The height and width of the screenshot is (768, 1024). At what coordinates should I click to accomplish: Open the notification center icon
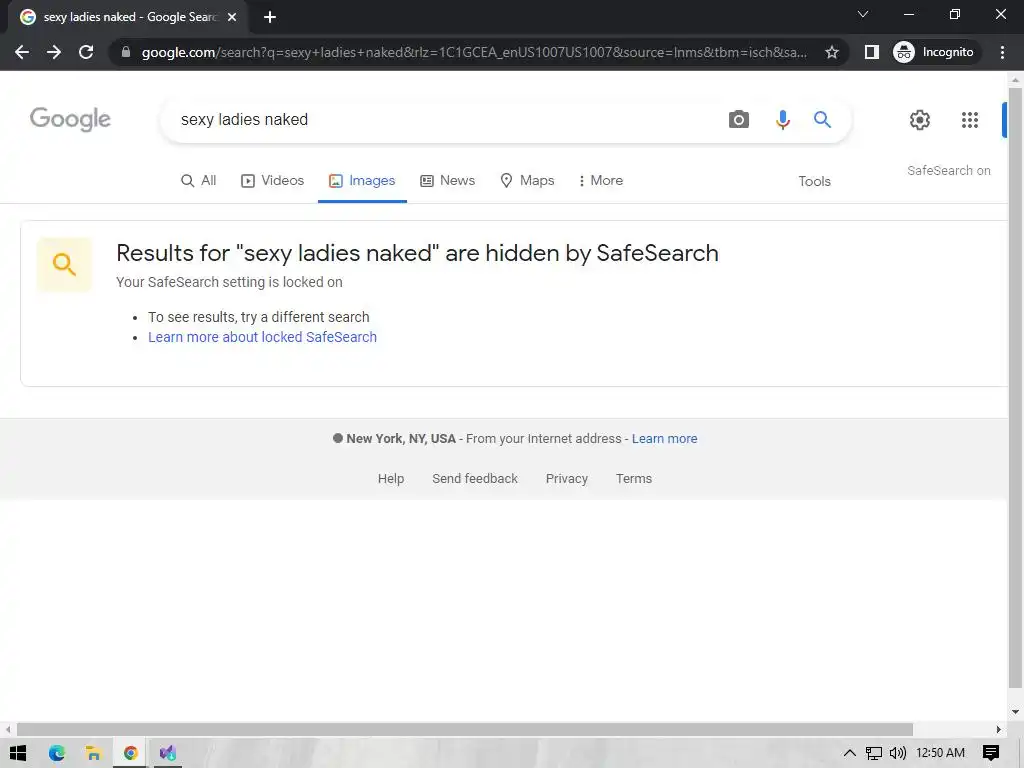(991, 753)
